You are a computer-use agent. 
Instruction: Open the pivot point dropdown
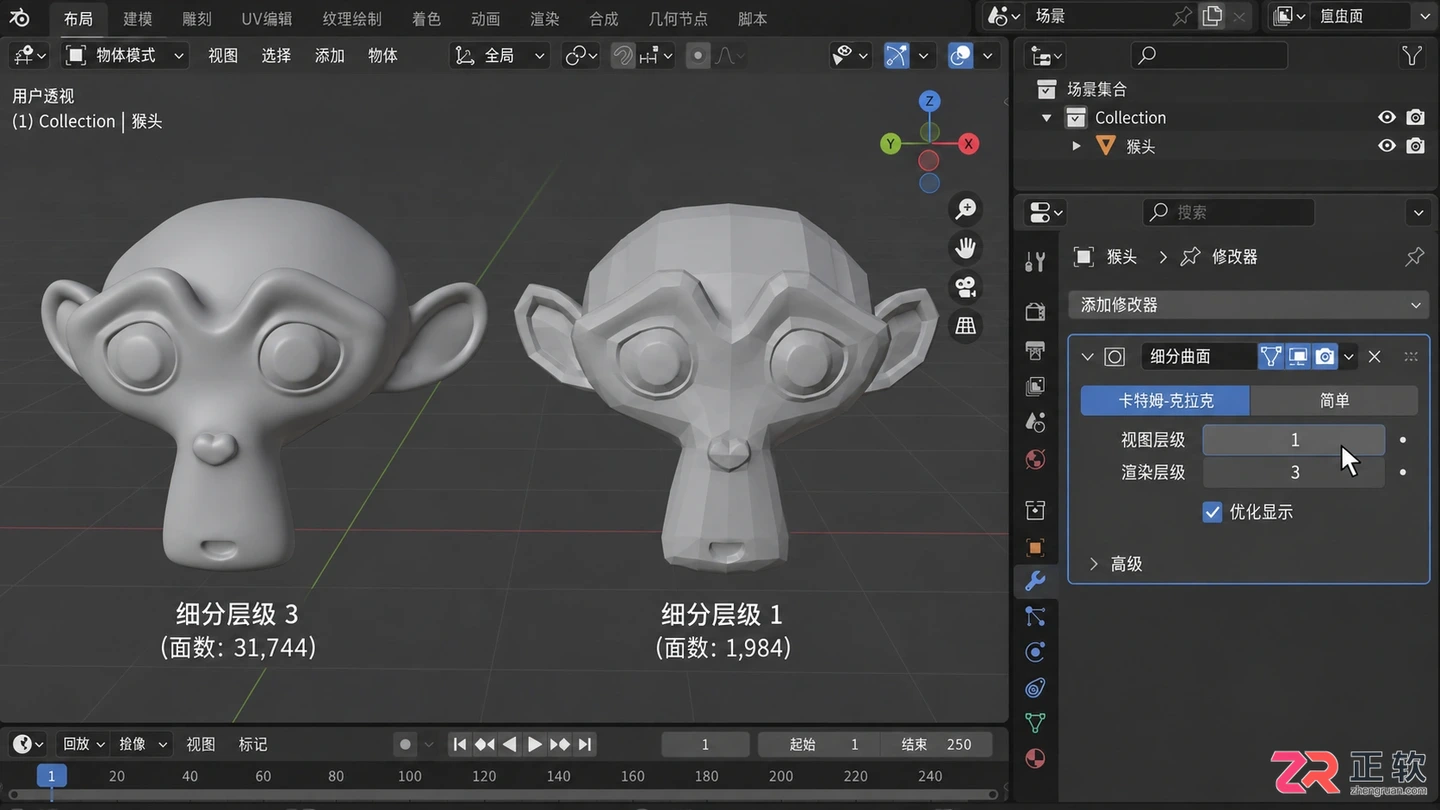click(x=582, y=56)
